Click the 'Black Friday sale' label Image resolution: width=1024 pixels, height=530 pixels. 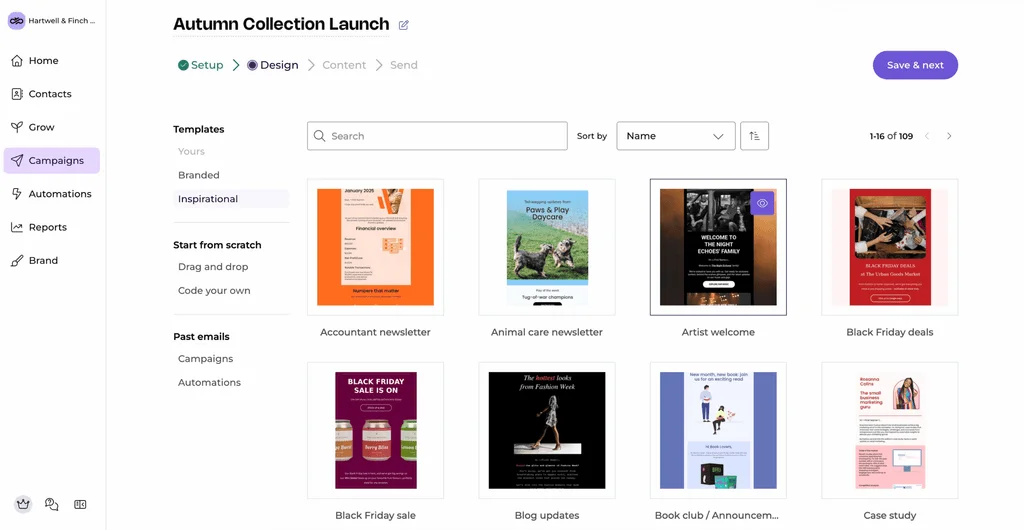[376, 516]
